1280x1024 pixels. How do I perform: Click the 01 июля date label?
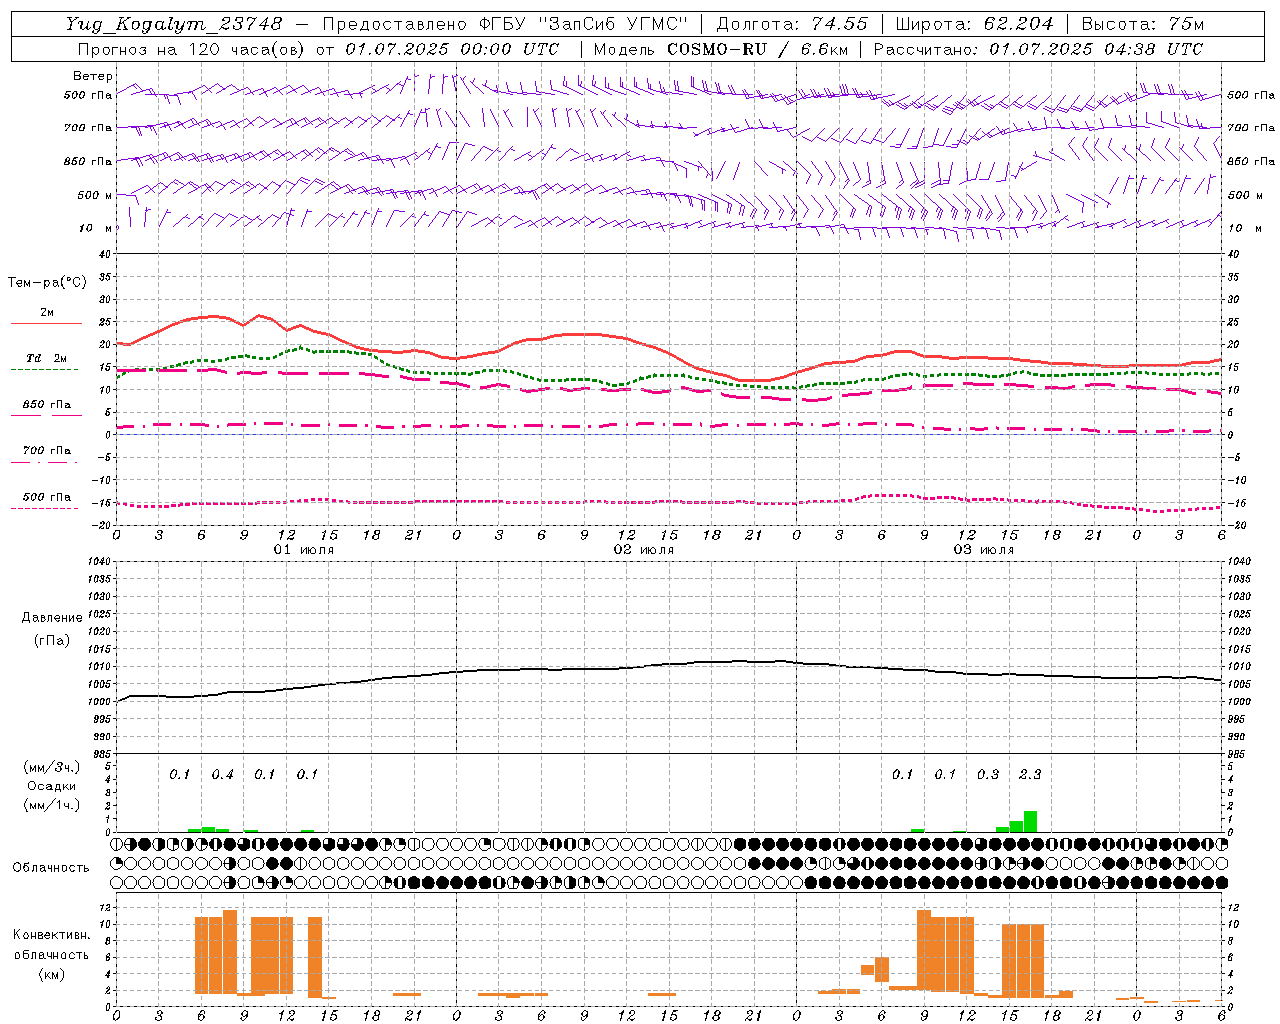pos(304,550)
